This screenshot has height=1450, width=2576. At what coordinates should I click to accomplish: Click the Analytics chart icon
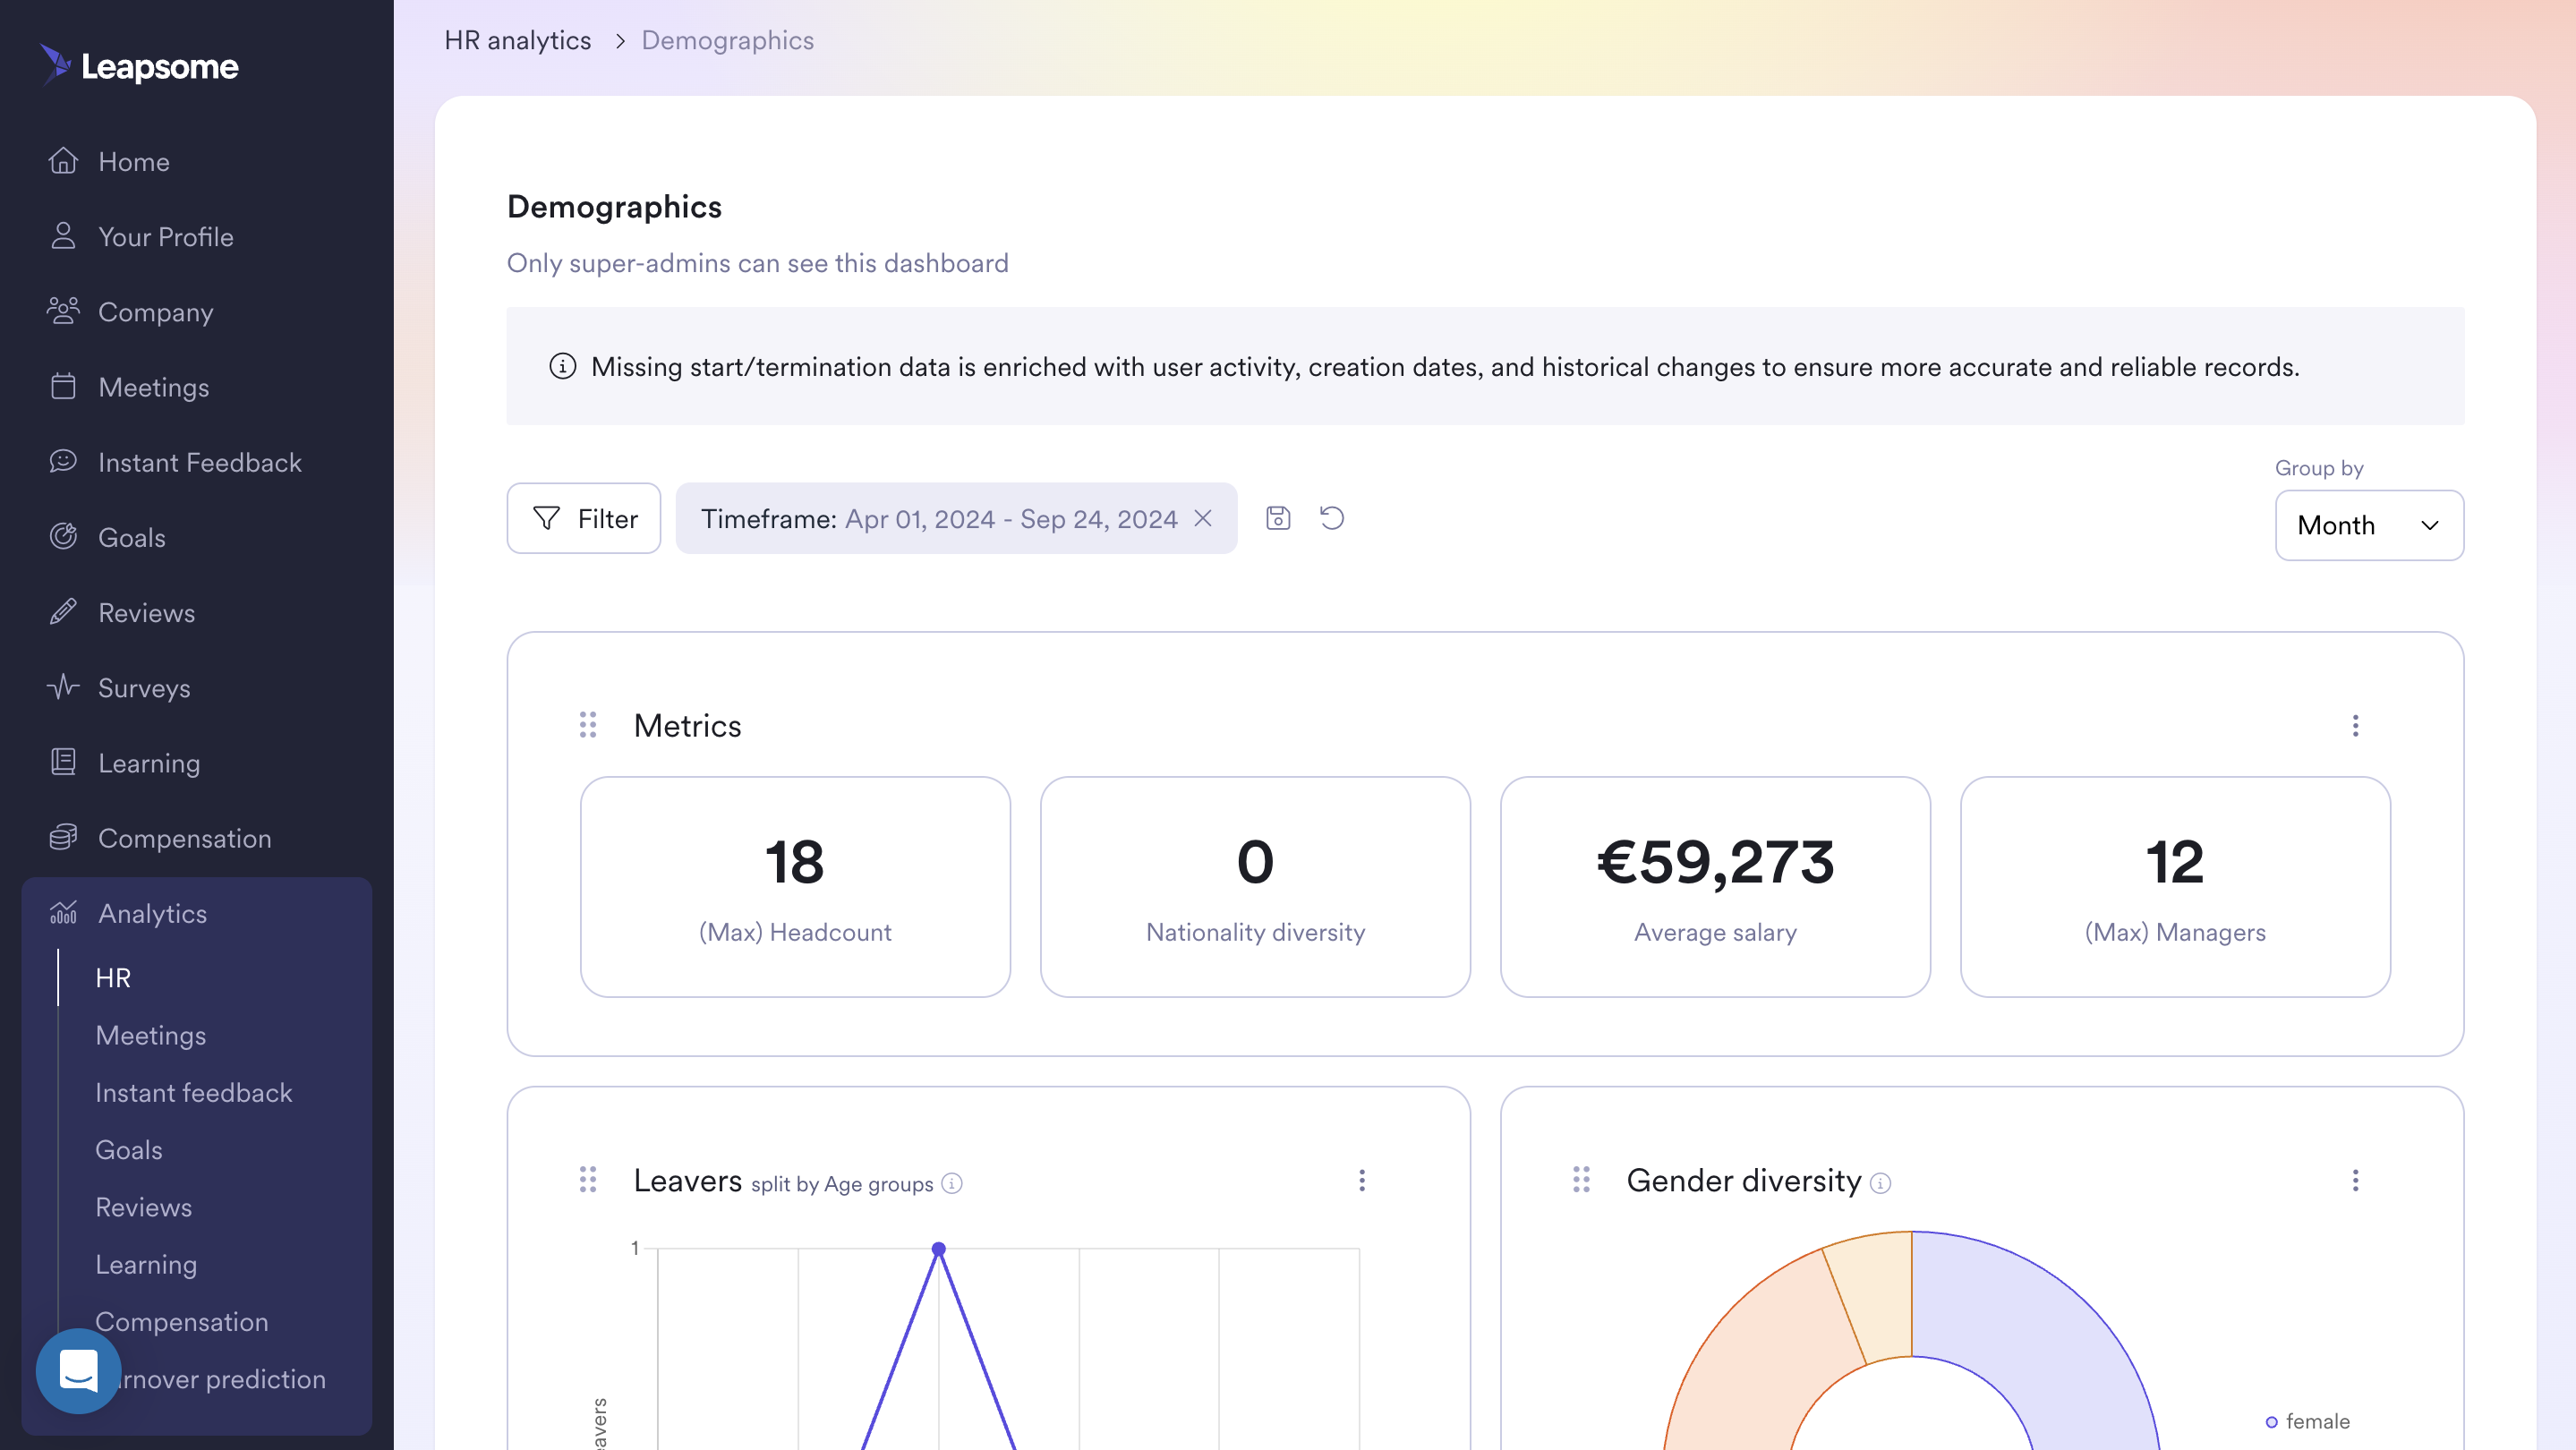[63, 912]
